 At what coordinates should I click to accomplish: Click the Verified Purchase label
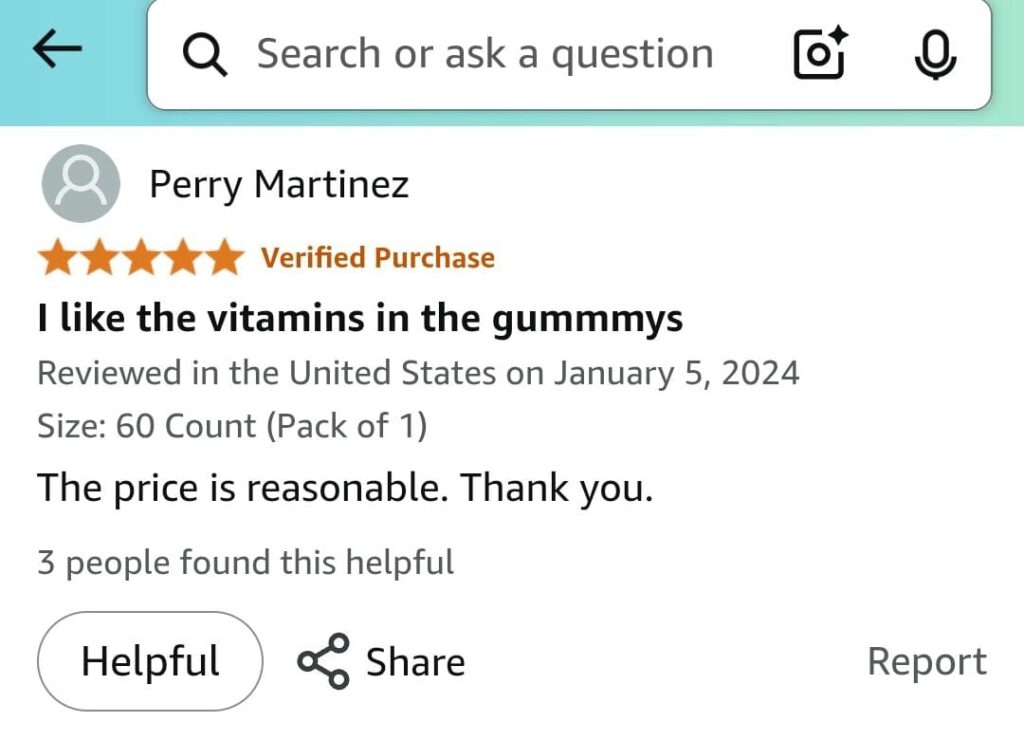pyautogui.click(x=378, y=258)
